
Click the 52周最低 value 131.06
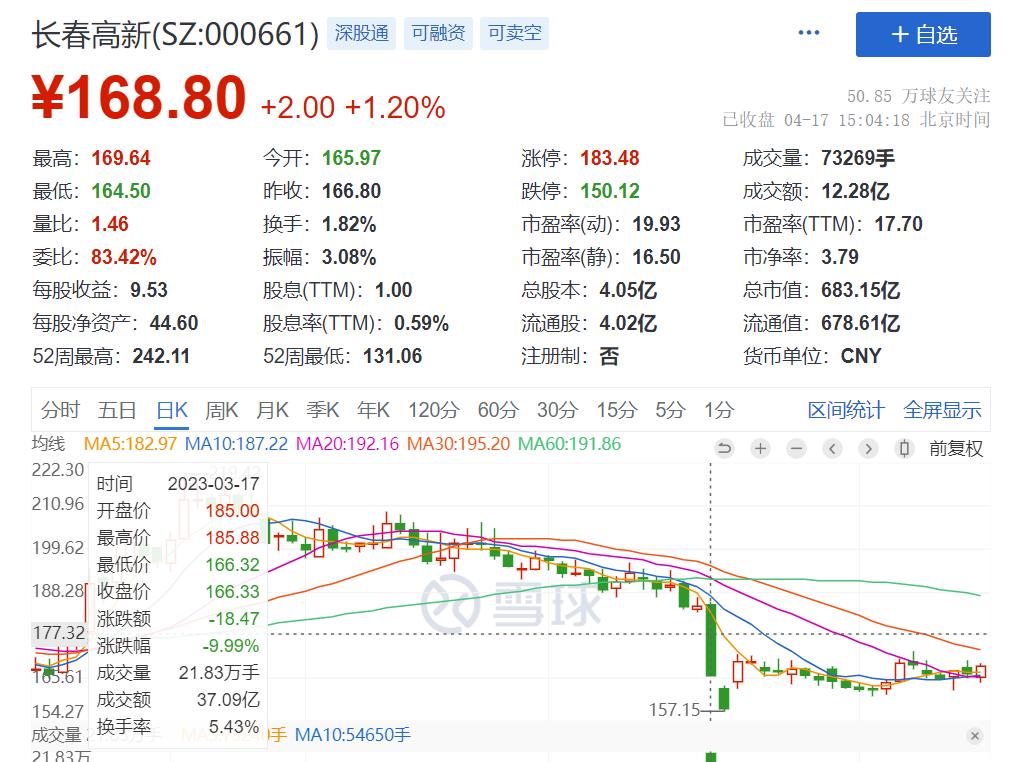[393, 356]
